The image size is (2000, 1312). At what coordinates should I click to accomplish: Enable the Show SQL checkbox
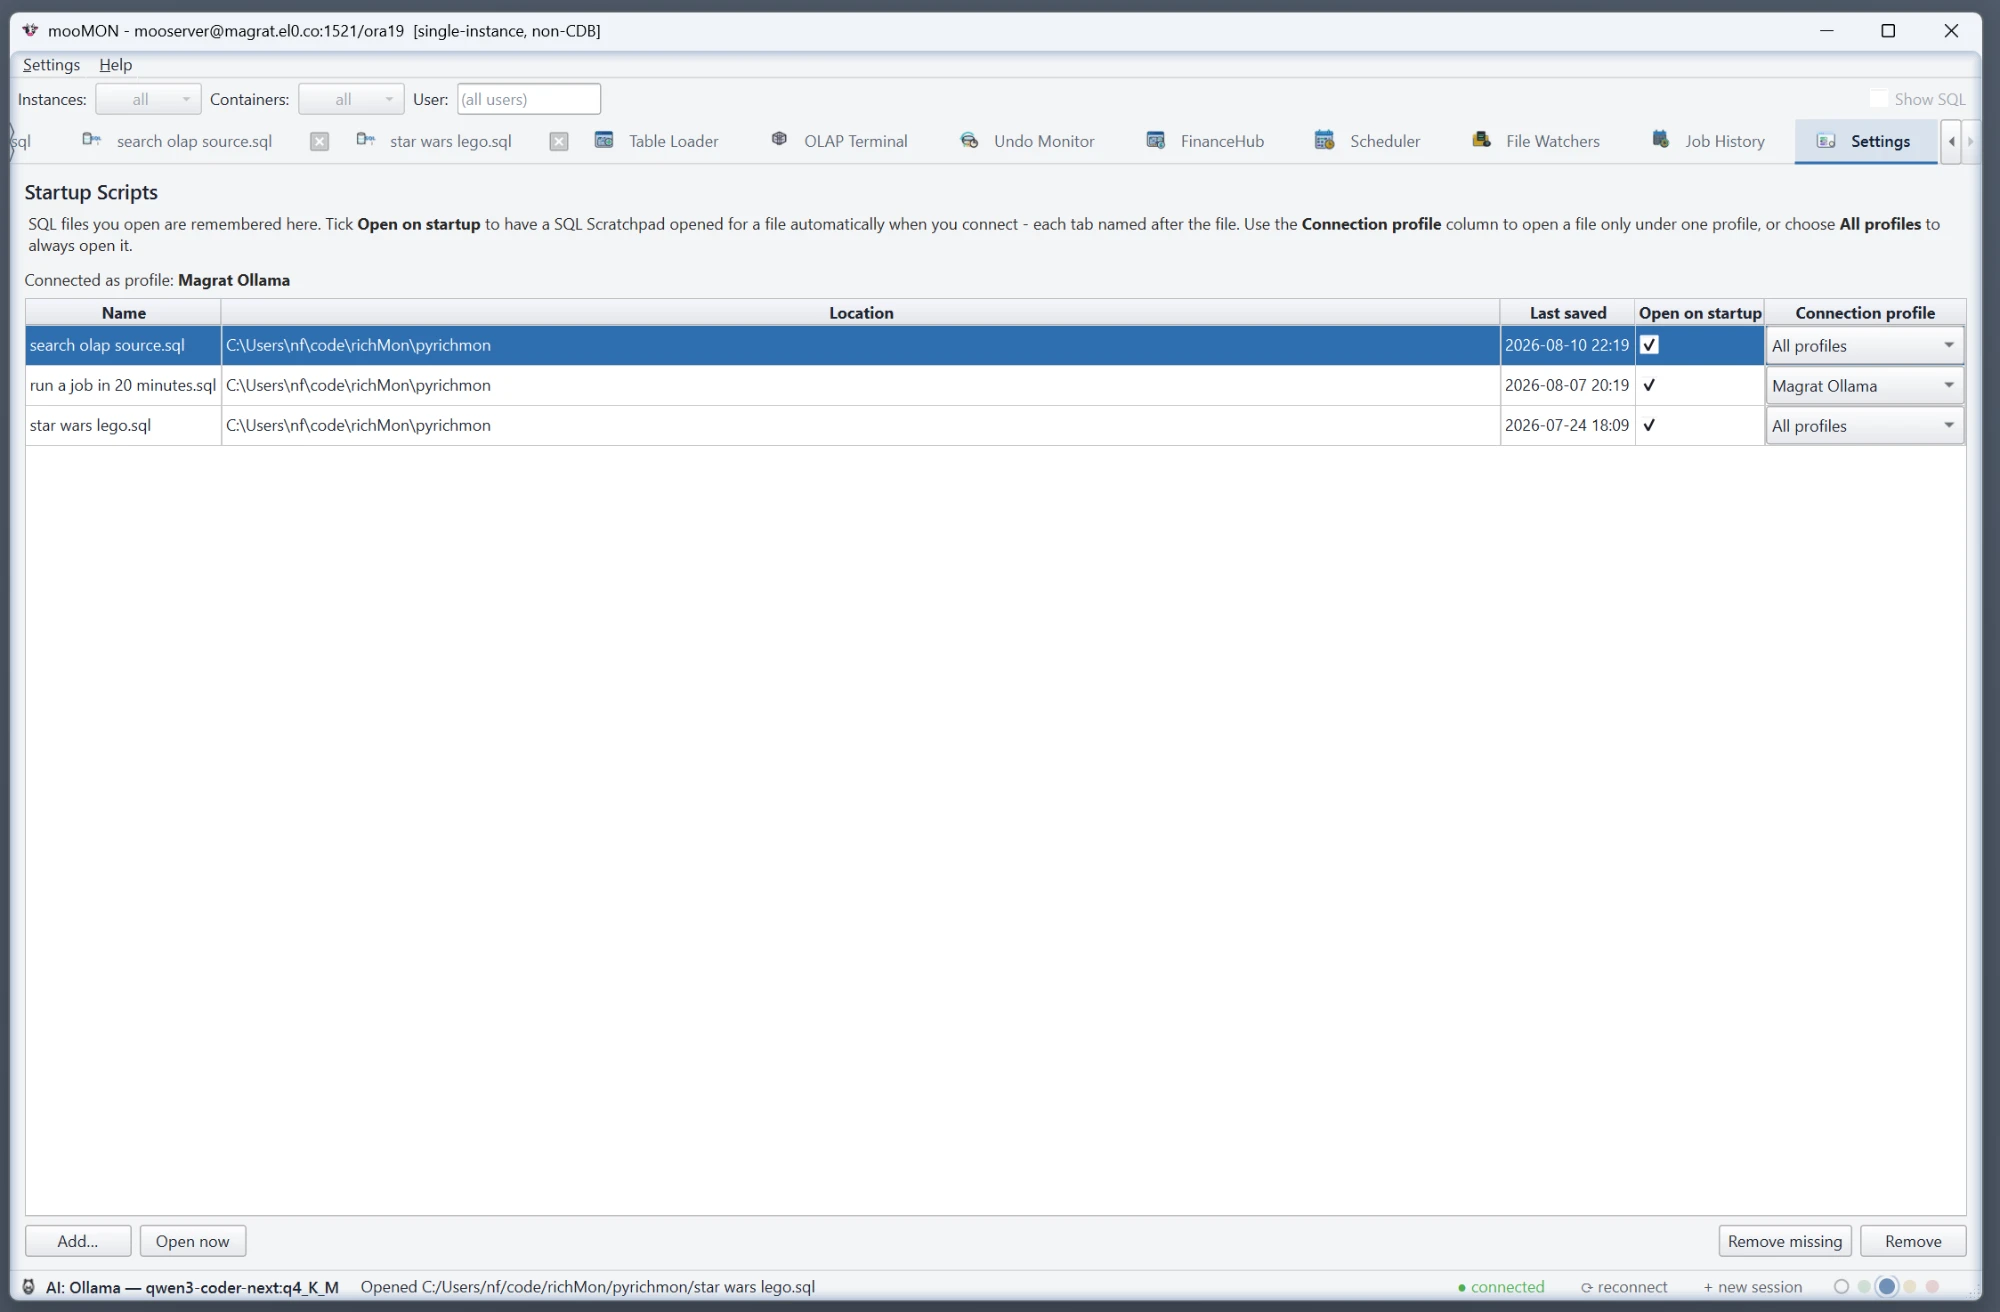(x=1879, y=99)
